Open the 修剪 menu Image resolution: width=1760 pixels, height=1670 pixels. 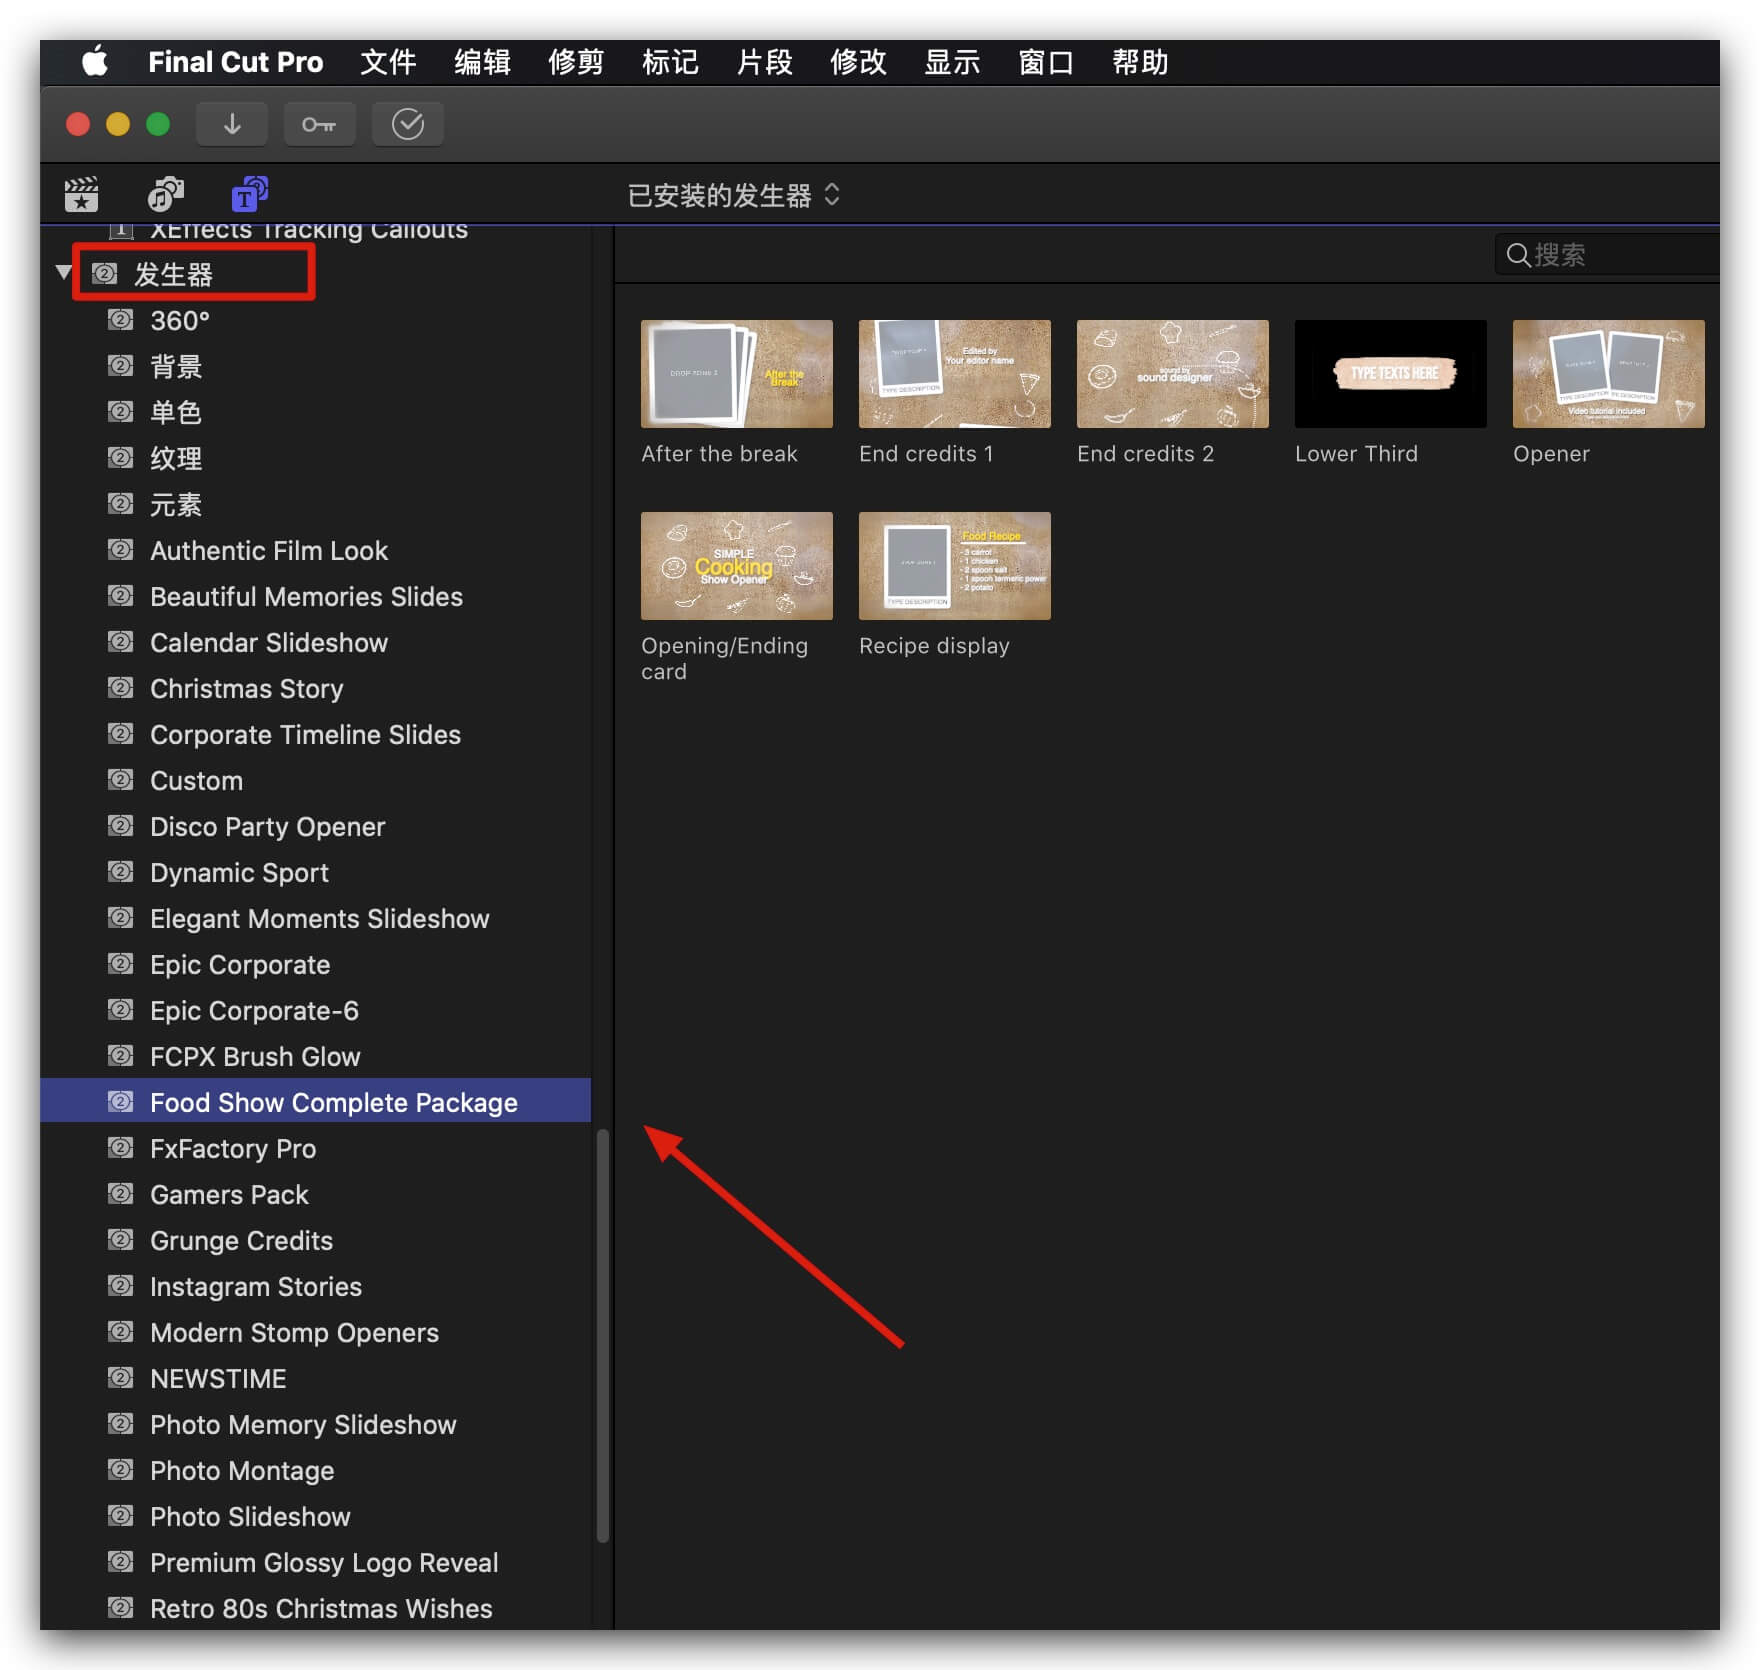pyautogui.click(x=576, y=62)
